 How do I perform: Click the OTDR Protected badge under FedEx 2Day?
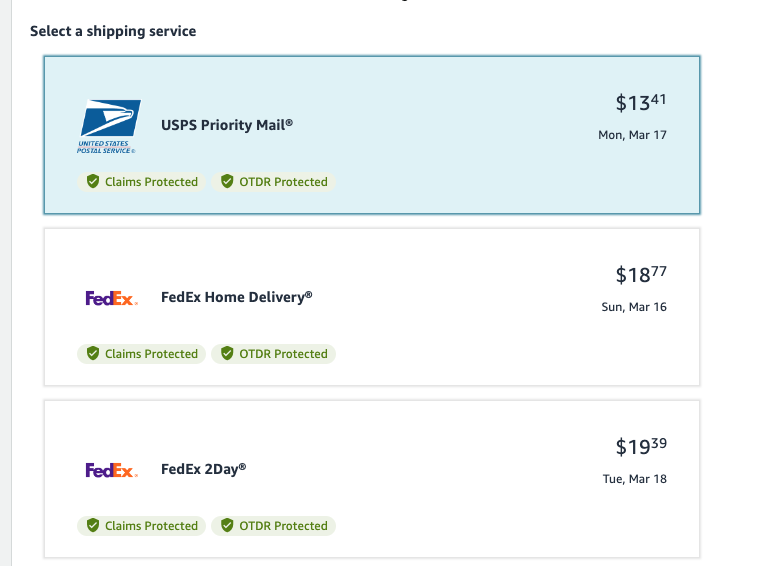[273, 526]
